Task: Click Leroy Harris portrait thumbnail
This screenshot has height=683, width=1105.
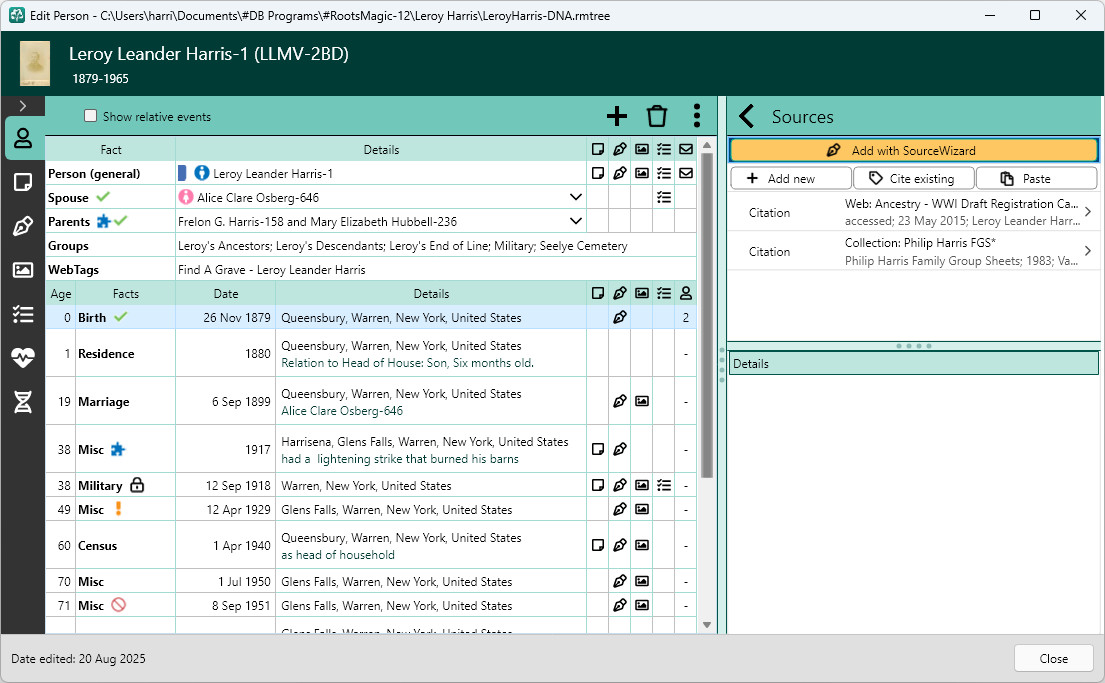Action: coord(35,63)
